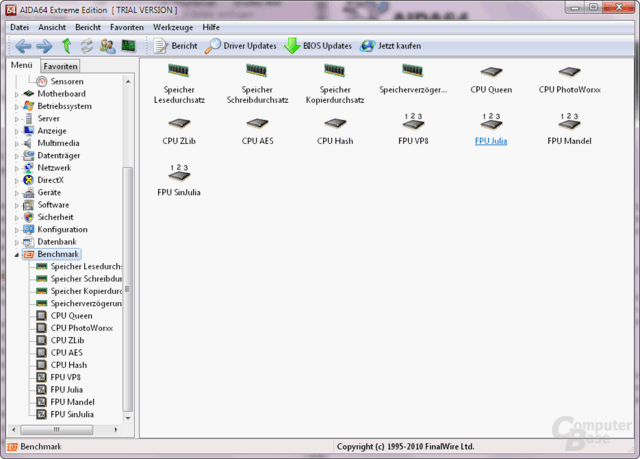Screen dimensions: 640x459
Task: Click the Bericht toolbar button
Action: click(176, 46)
